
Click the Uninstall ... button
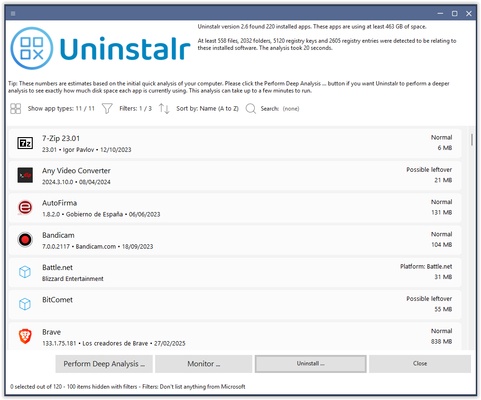tap(311, 364)
